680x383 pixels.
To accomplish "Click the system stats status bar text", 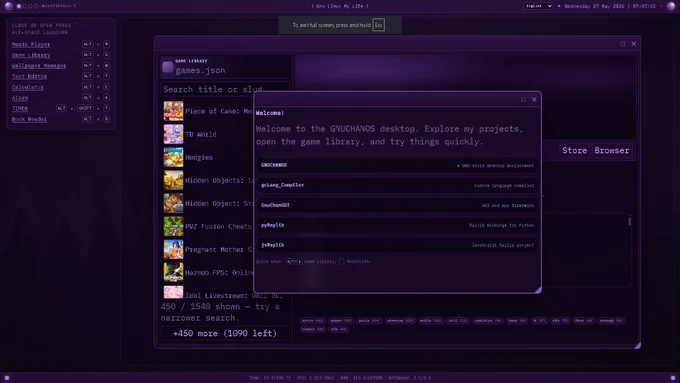I will click(340, 378).
